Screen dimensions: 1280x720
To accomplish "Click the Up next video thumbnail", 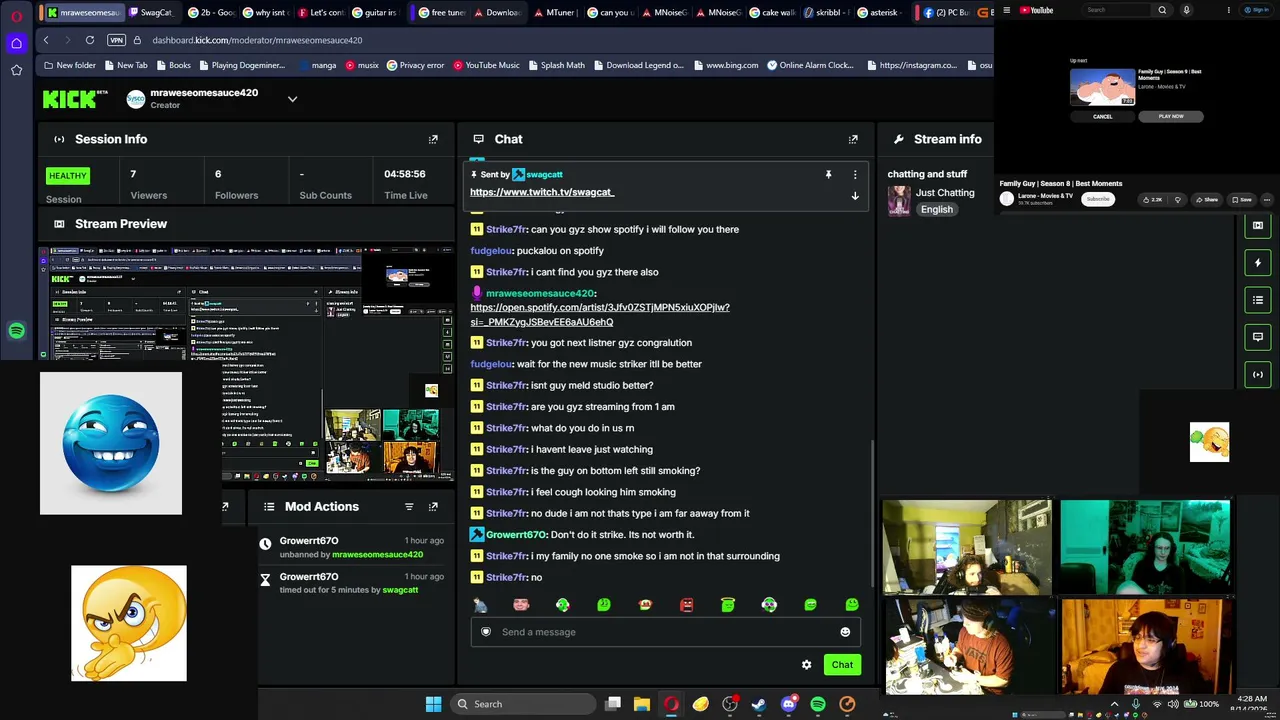I will point(1102,87).
